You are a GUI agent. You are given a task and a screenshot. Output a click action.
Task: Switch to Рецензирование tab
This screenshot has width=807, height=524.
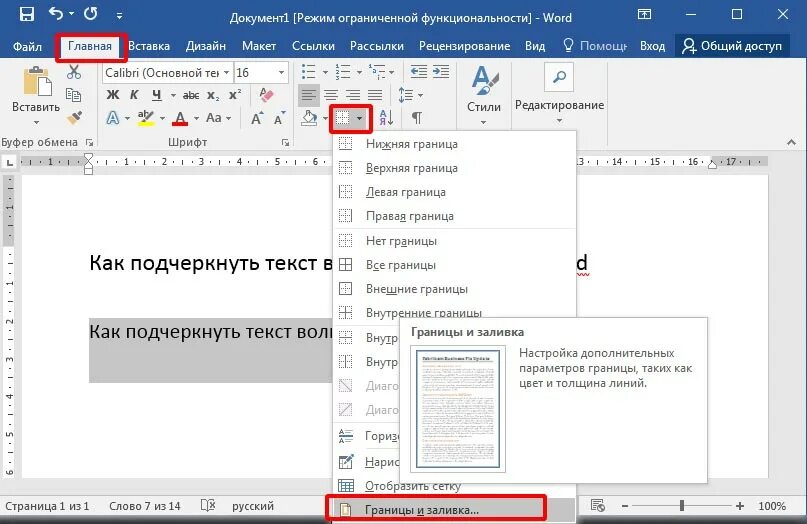464,46
